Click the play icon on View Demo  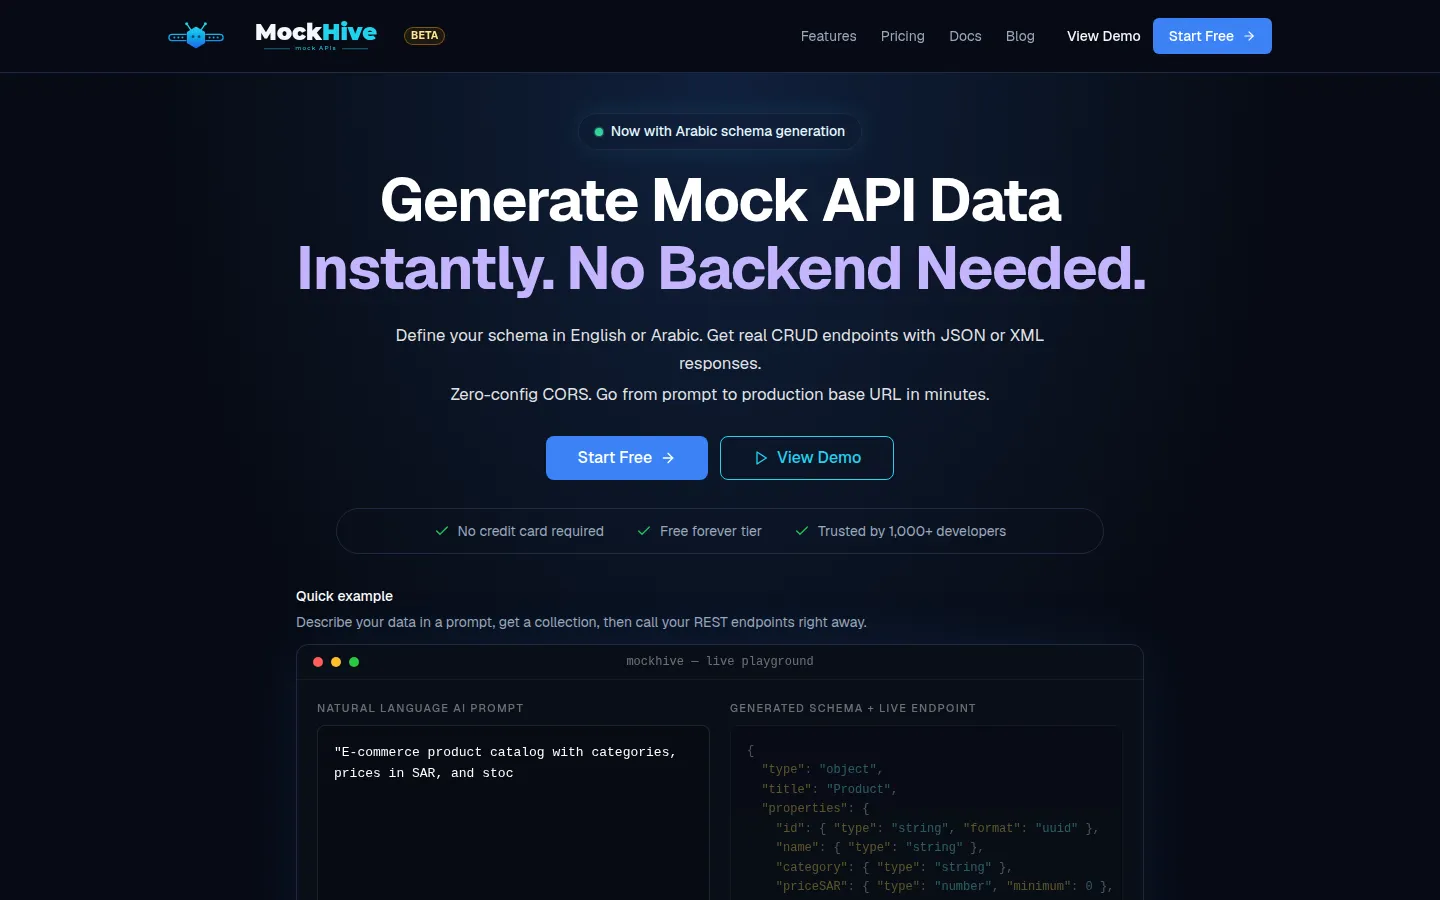tap(761, 458)
